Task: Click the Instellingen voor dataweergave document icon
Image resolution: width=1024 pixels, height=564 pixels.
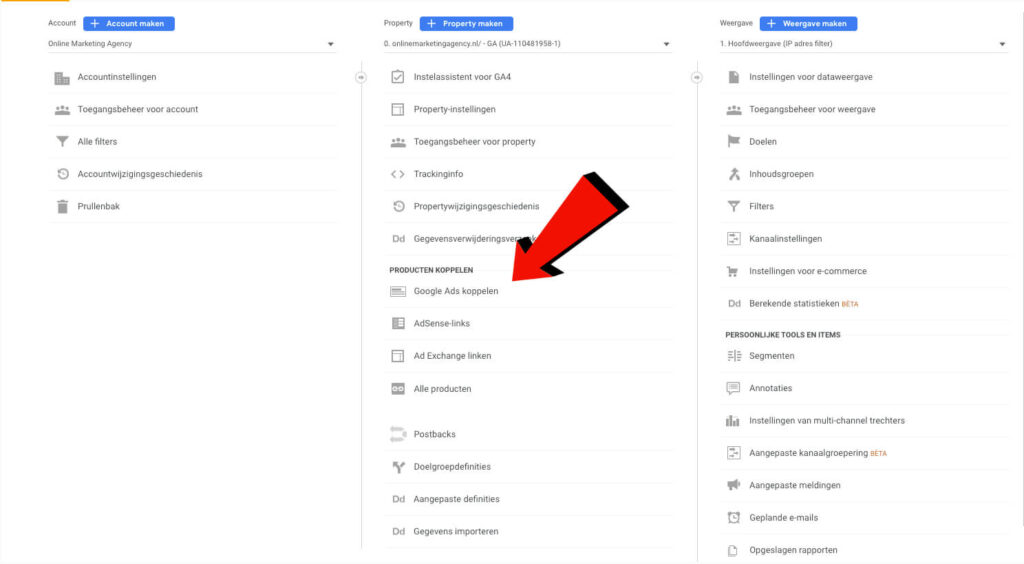Action: (733, 77)
